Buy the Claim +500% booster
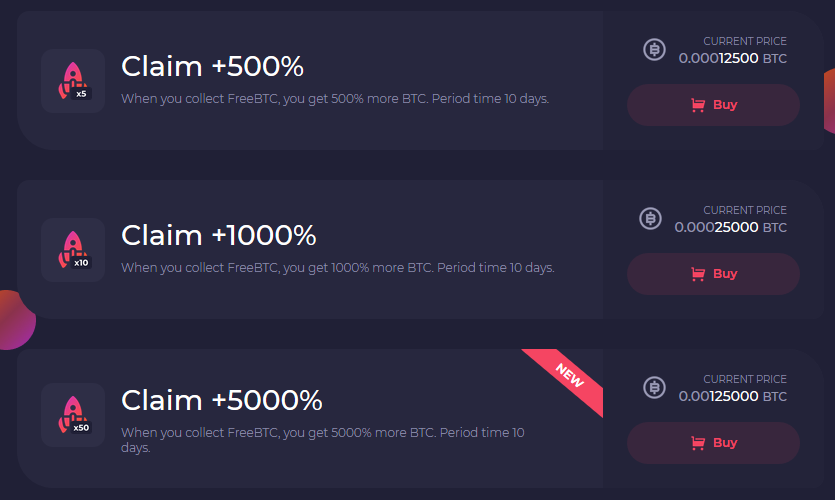The image size is (835, 500). pos(713,105)
